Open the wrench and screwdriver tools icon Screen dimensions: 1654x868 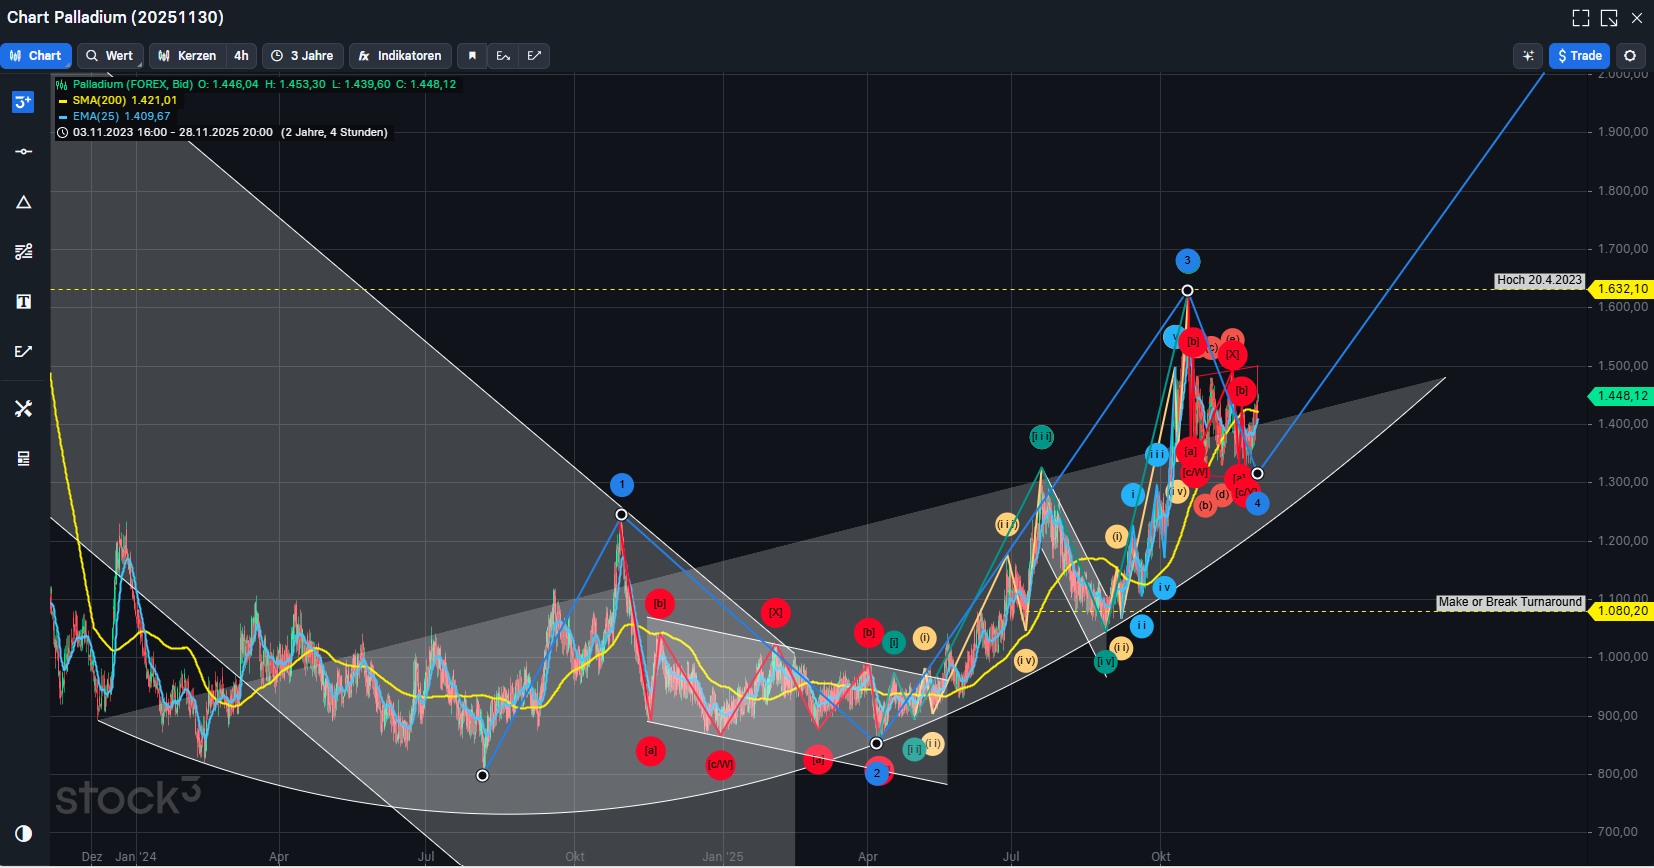tap(24, 409)
